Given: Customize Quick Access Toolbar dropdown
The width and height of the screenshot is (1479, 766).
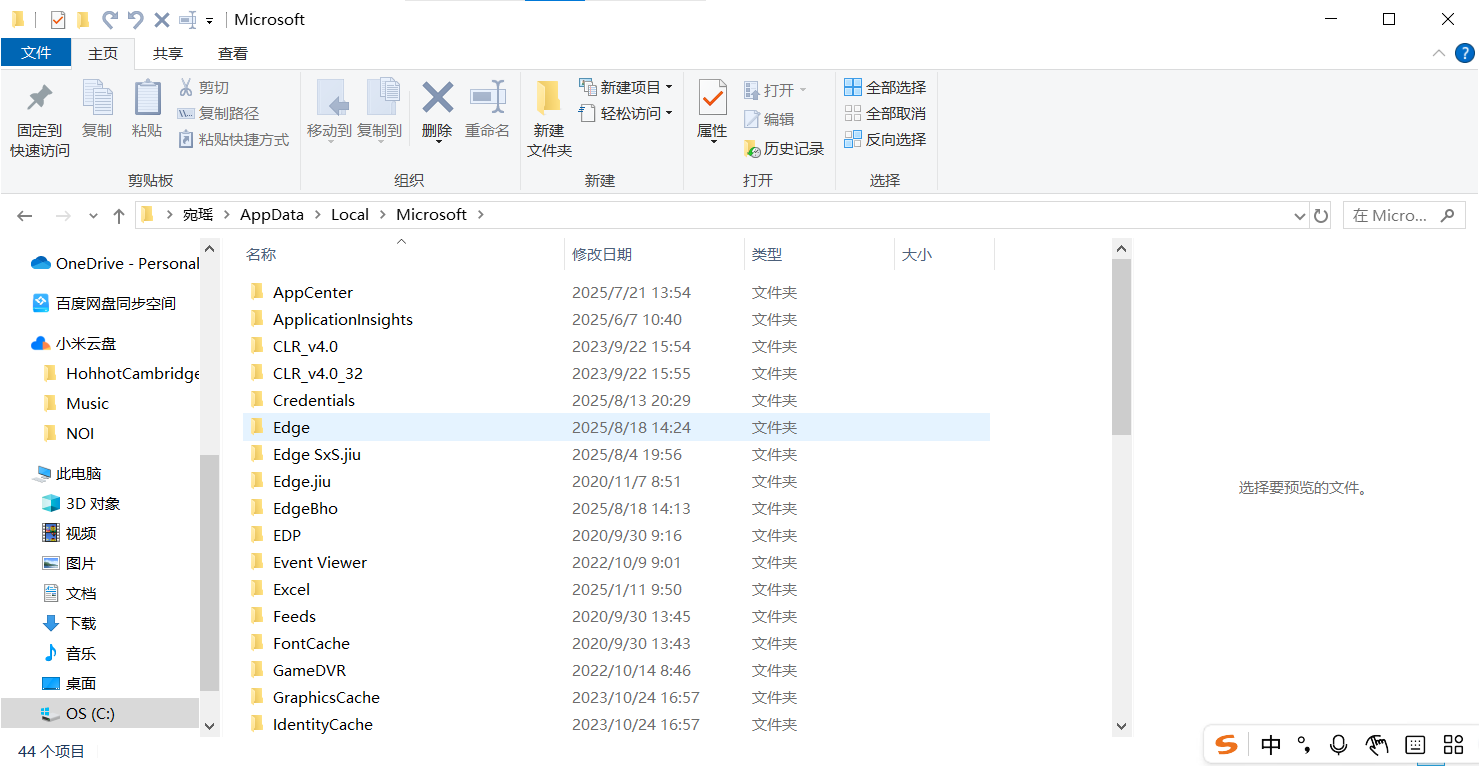Looking at the screenshot, I should (209, 20).
